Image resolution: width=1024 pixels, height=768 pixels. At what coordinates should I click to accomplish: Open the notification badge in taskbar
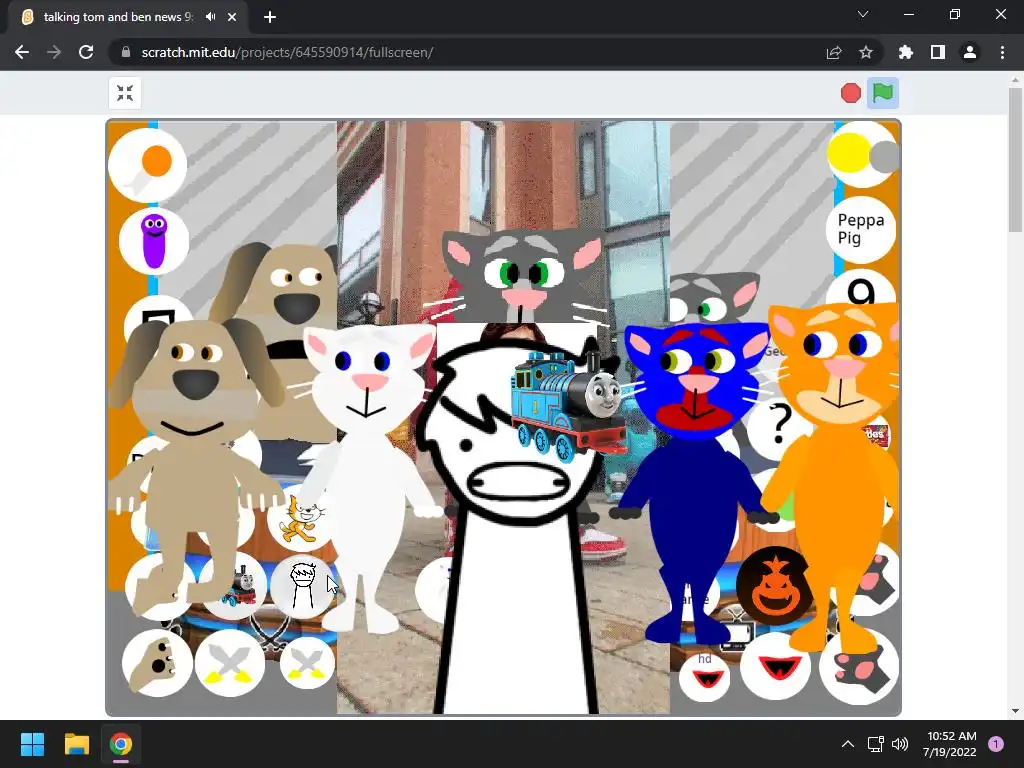tap(996, 744)
